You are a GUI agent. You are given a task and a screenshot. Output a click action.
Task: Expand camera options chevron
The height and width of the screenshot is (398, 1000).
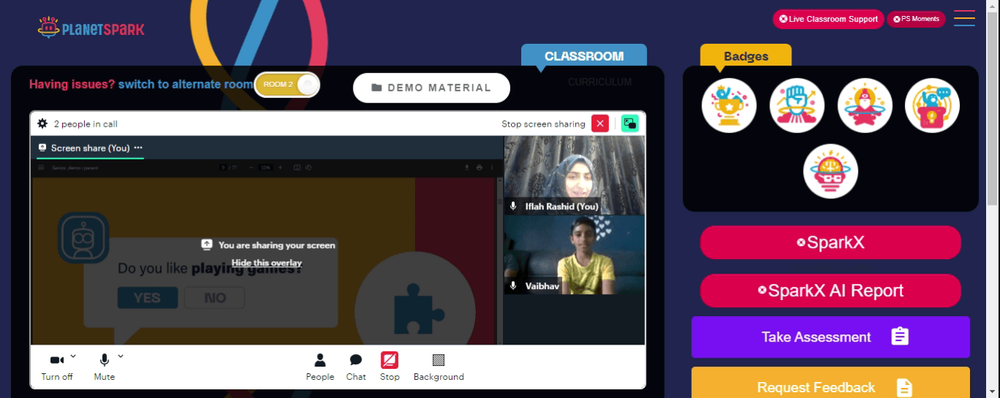click(x=73, y=356)
